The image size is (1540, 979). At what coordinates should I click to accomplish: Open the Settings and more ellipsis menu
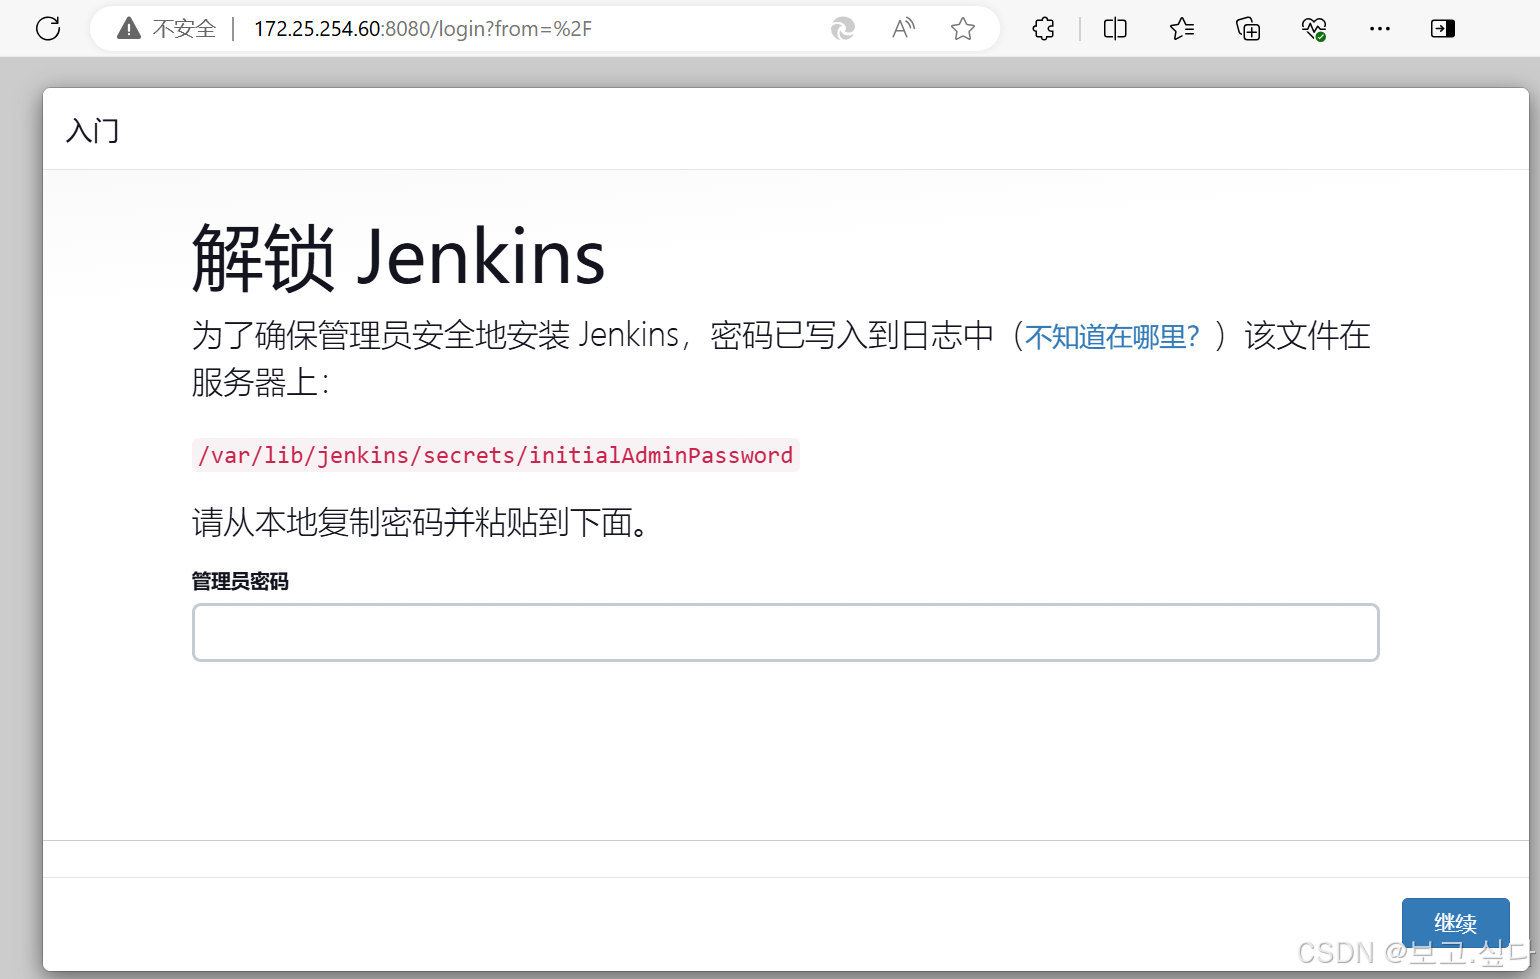click(1380, 29)
